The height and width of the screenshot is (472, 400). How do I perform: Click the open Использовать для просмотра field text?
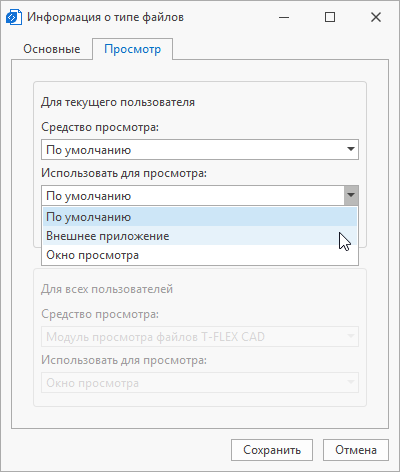[88, 196]
